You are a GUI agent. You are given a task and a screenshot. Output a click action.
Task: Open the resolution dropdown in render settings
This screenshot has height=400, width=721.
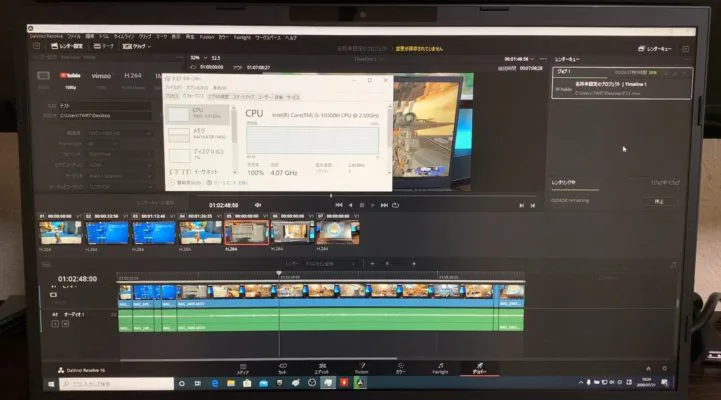coord(120,133)
